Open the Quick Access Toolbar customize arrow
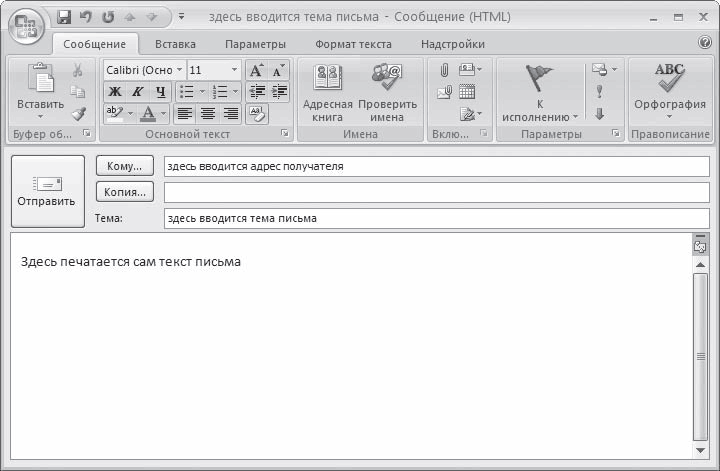The height and width of the screenshot is (471, 720). coord(181,17)
